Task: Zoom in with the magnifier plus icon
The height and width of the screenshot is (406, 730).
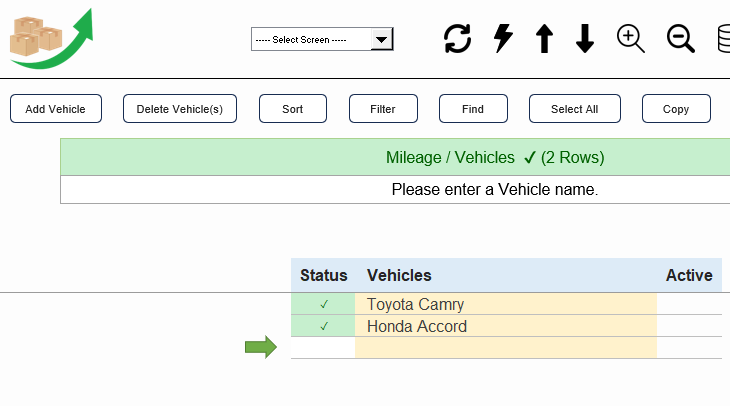Action: coord(631,39)
